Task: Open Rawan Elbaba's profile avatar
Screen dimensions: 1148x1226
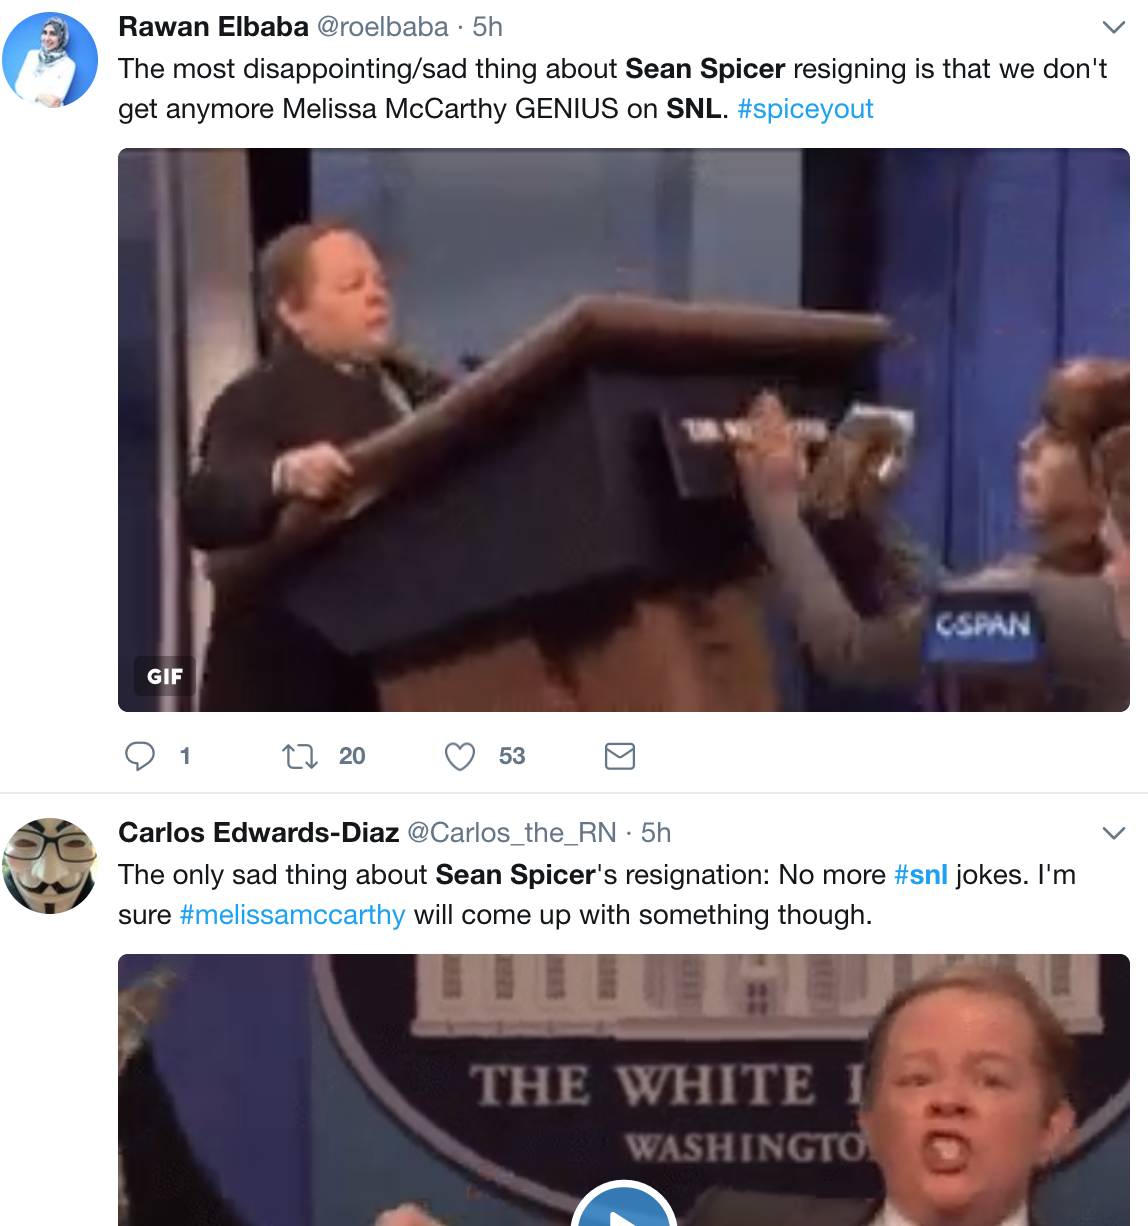Action: click(49, 58)
